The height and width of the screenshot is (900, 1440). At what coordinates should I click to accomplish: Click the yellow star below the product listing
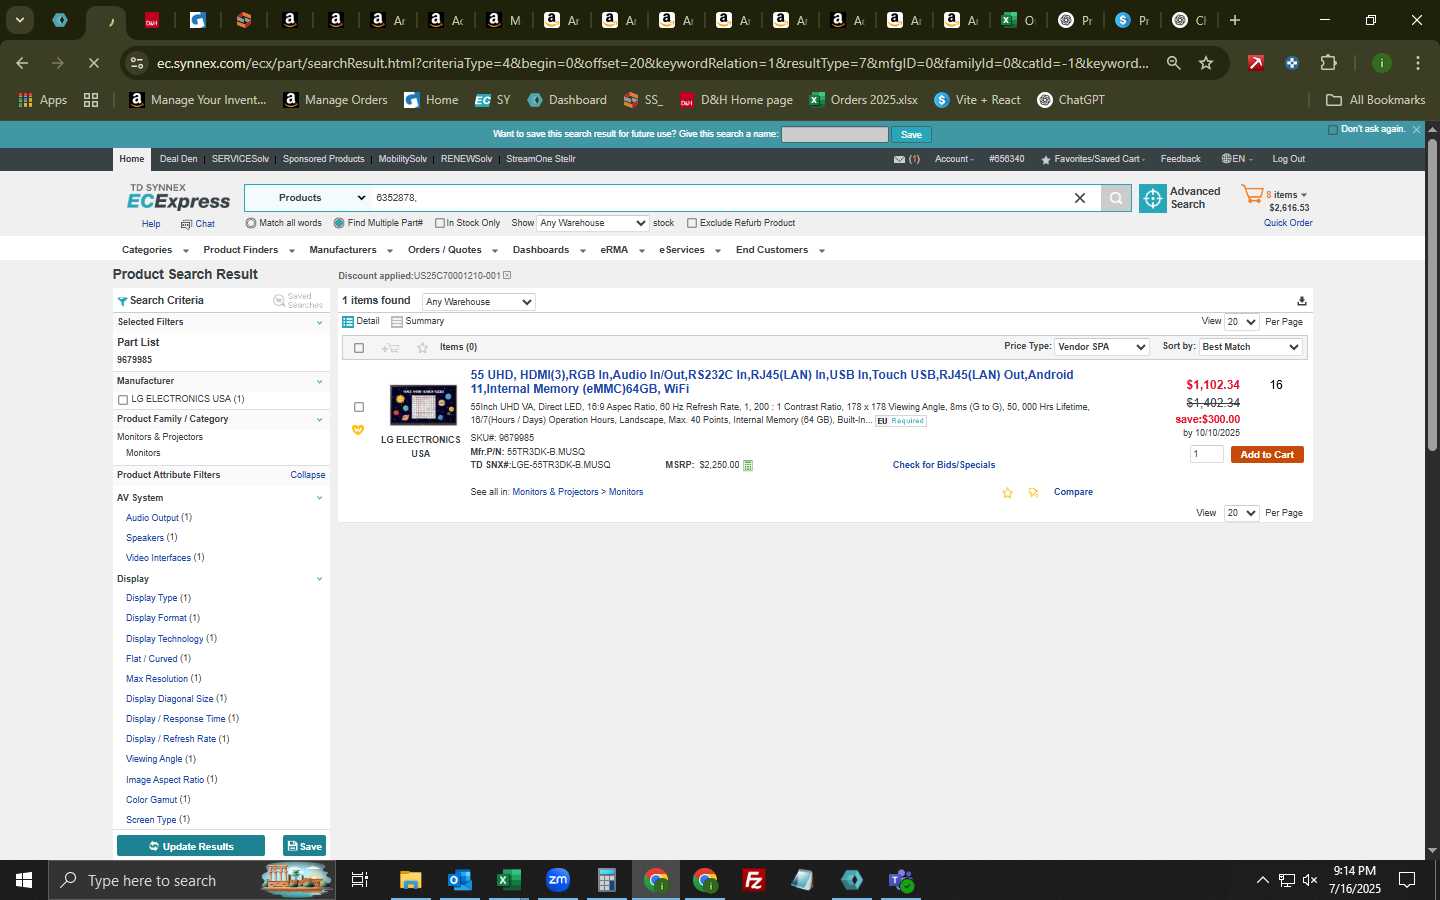point(1007,493)
